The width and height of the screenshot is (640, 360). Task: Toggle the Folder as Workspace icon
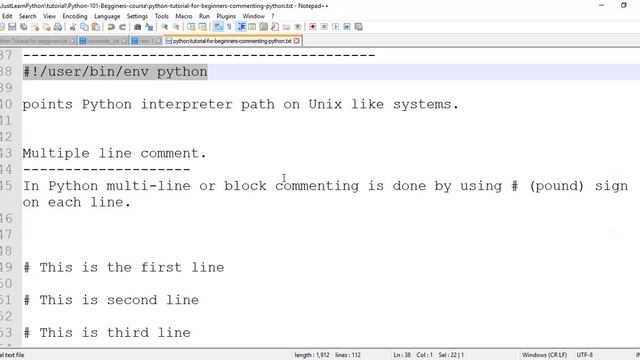tap(287, 27)
